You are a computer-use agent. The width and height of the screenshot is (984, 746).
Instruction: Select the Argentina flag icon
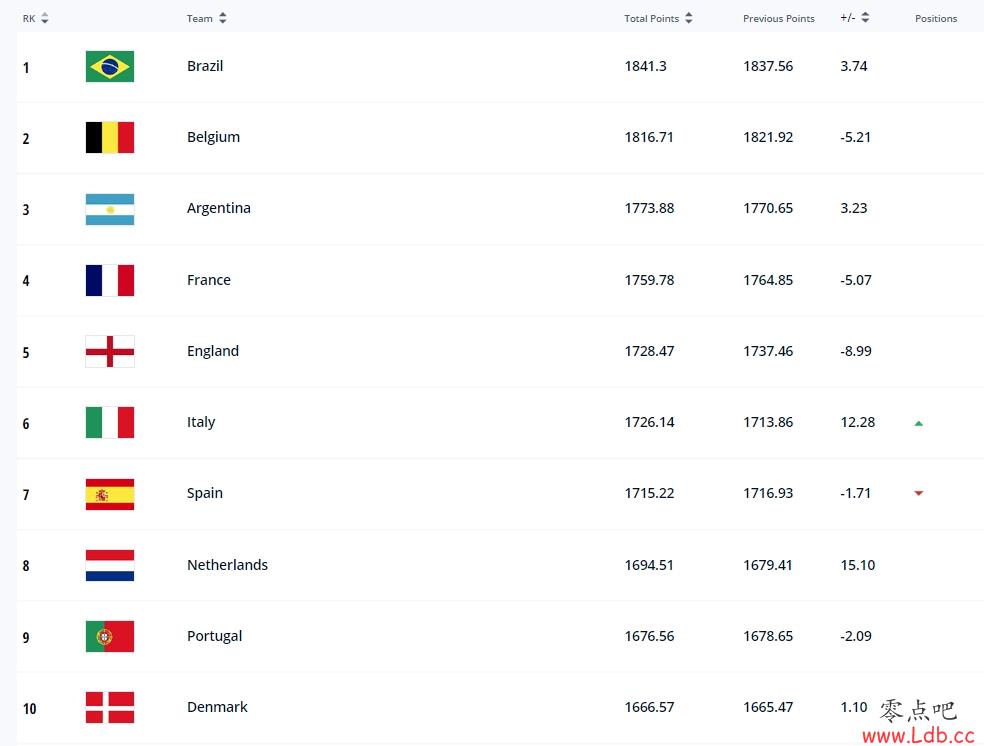[110, 209]
